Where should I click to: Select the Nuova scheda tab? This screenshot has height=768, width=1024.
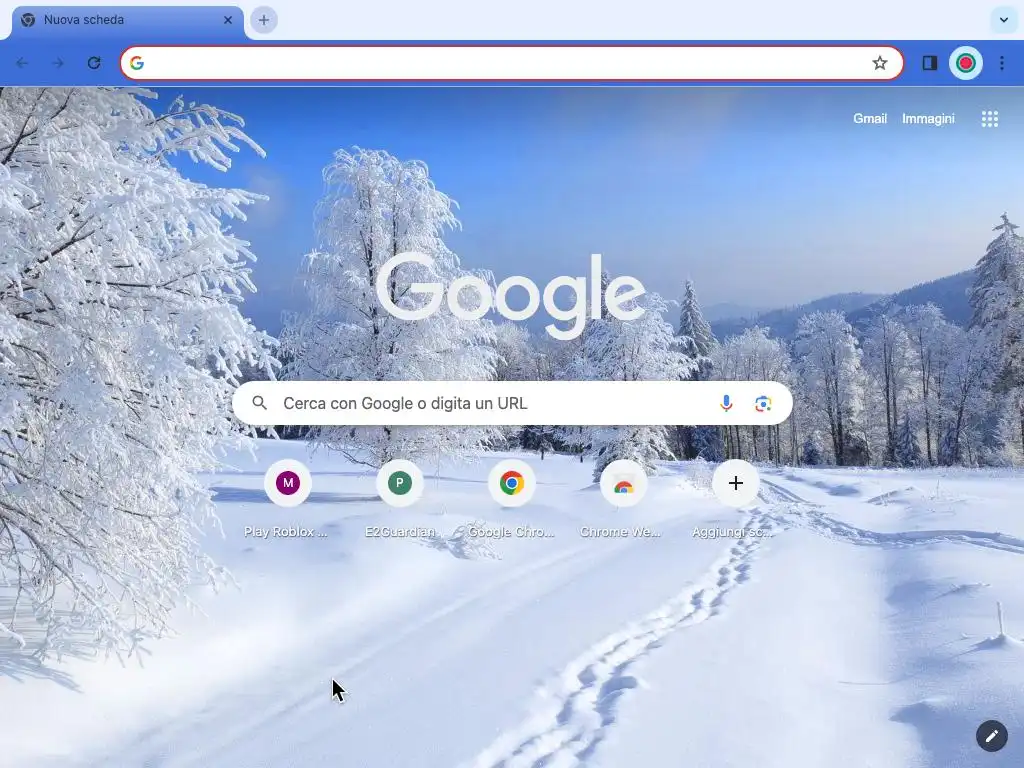click(x=128, y=20)
